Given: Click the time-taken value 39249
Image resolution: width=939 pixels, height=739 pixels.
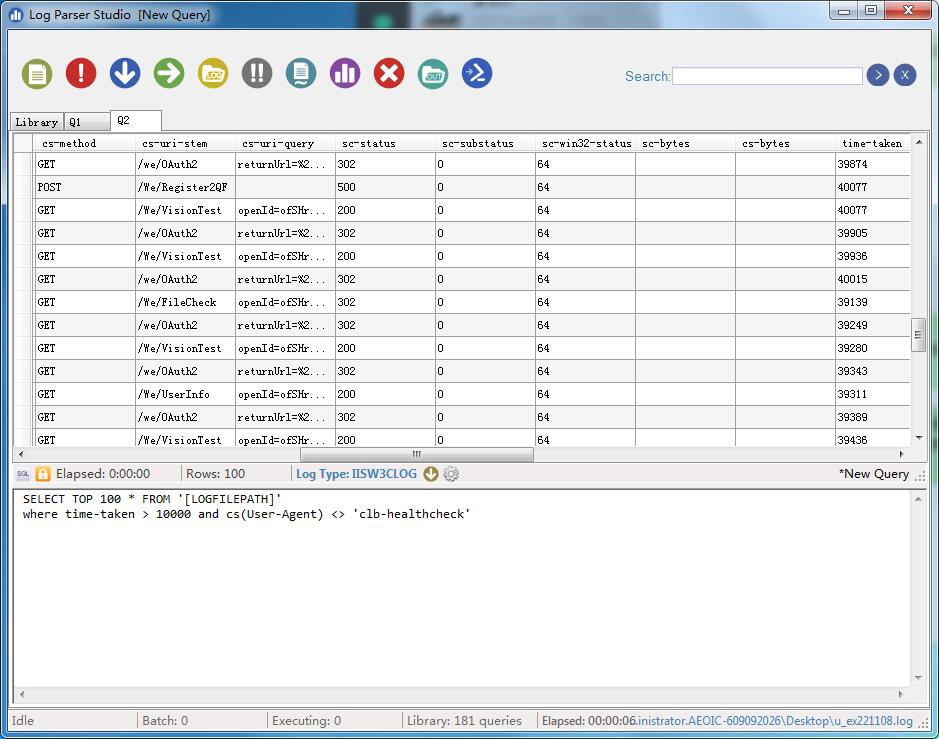Looking at the screenshot, I should [873, 325].
